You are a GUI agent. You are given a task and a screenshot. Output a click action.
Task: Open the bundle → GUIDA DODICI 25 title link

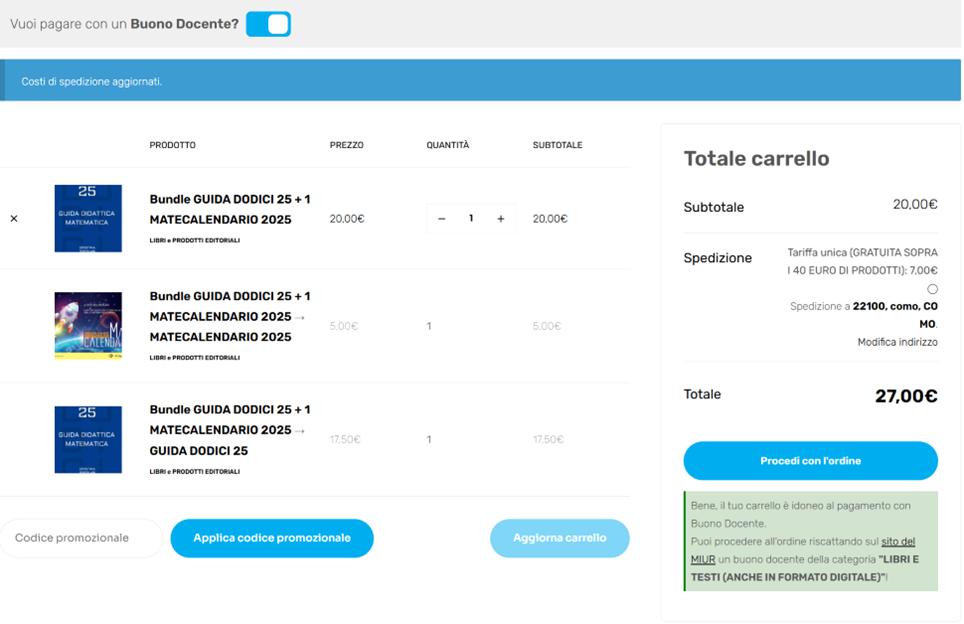click(x=230, y=430)
